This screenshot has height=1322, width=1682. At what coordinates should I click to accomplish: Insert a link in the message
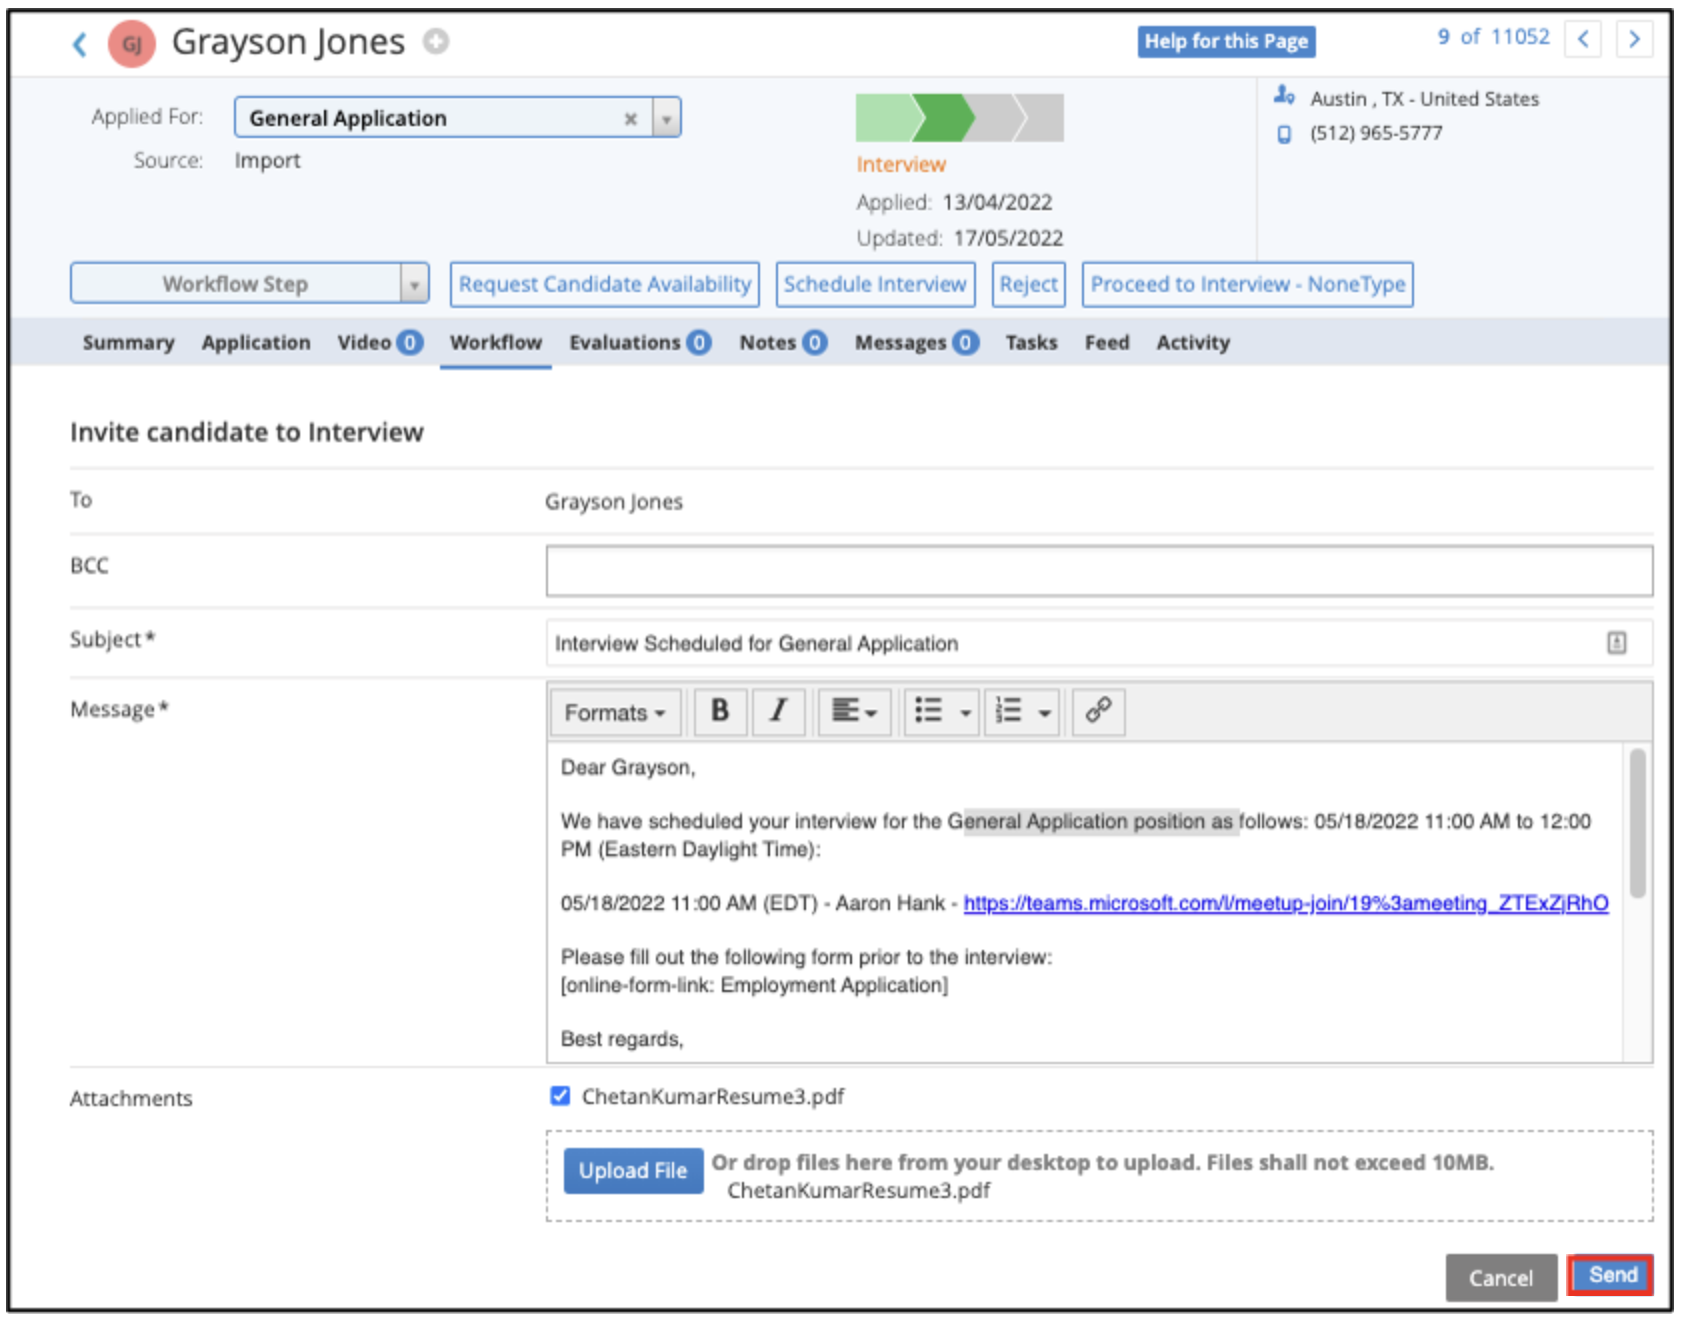coord(1098,711)
